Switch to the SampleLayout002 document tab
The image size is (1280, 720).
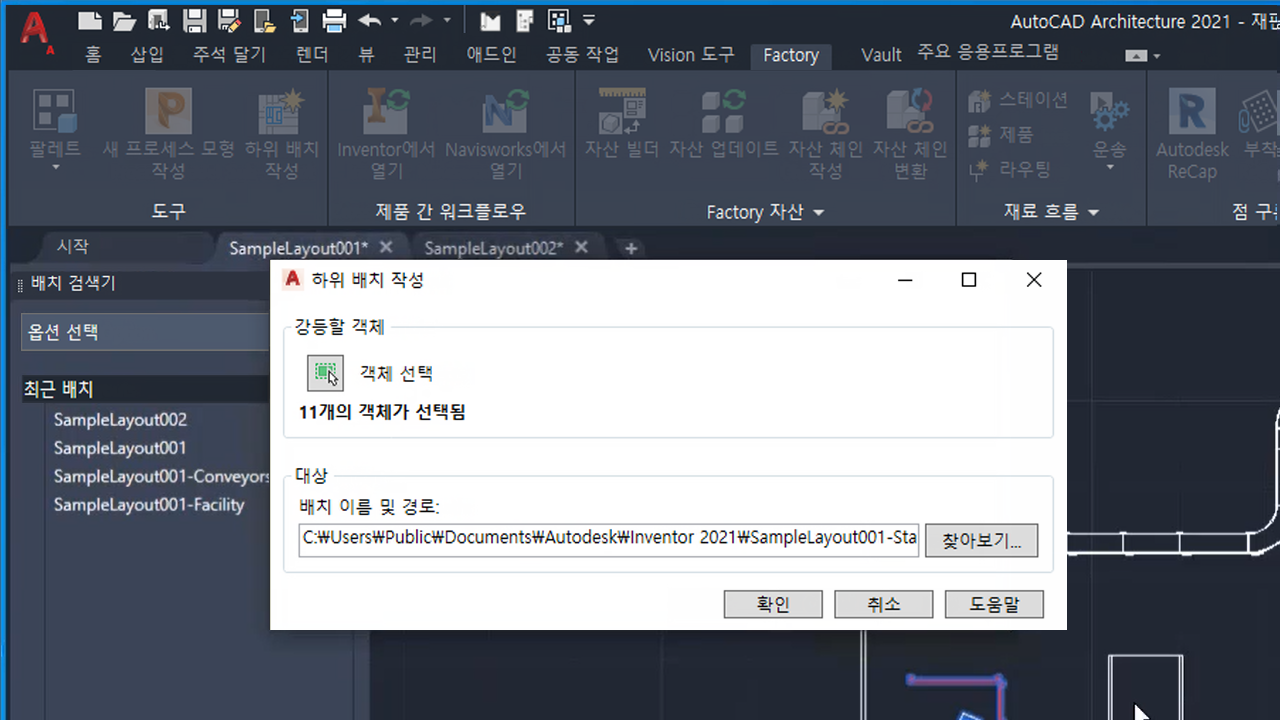(494, 247)
